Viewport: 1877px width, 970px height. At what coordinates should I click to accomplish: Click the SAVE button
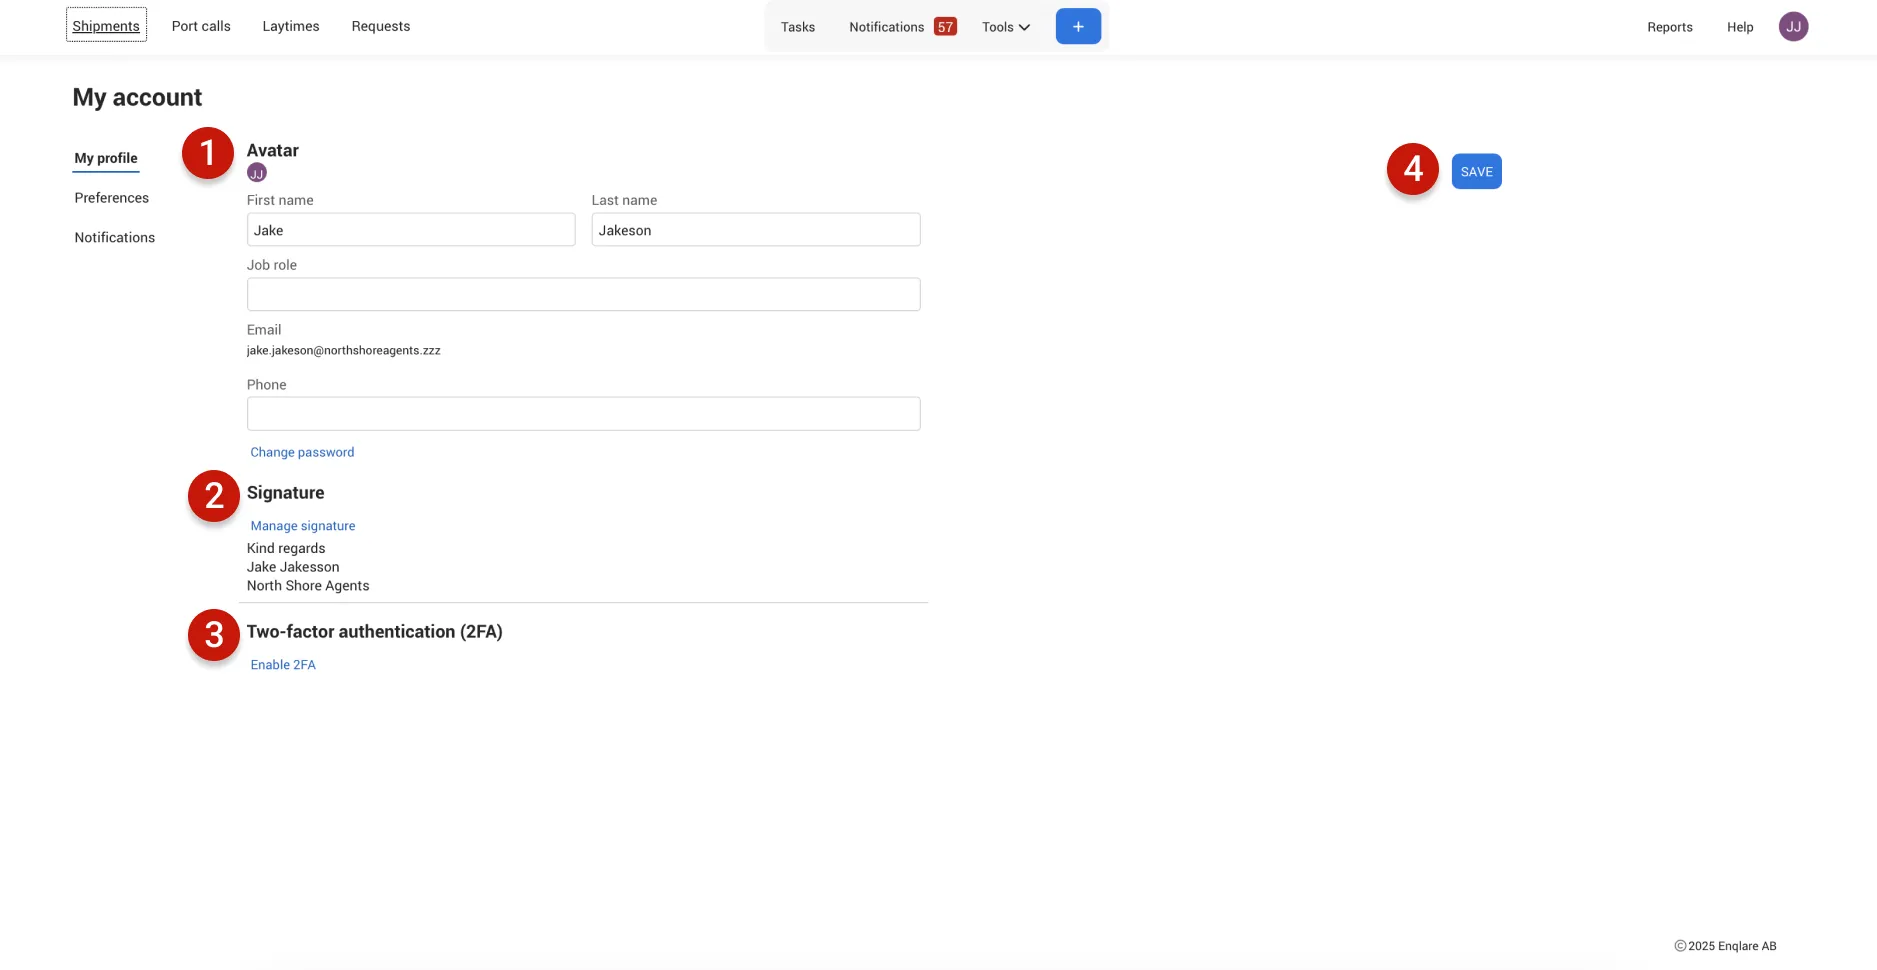1476,171
